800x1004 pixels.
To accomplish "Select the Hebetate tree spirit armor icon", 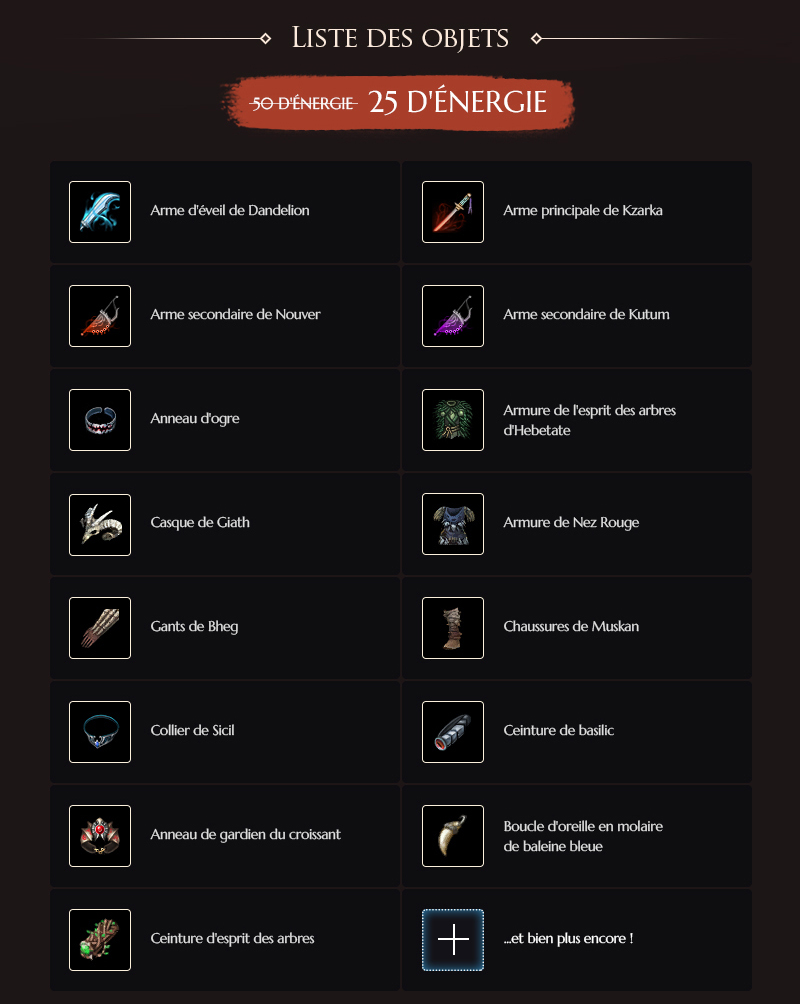I will 453,420.
